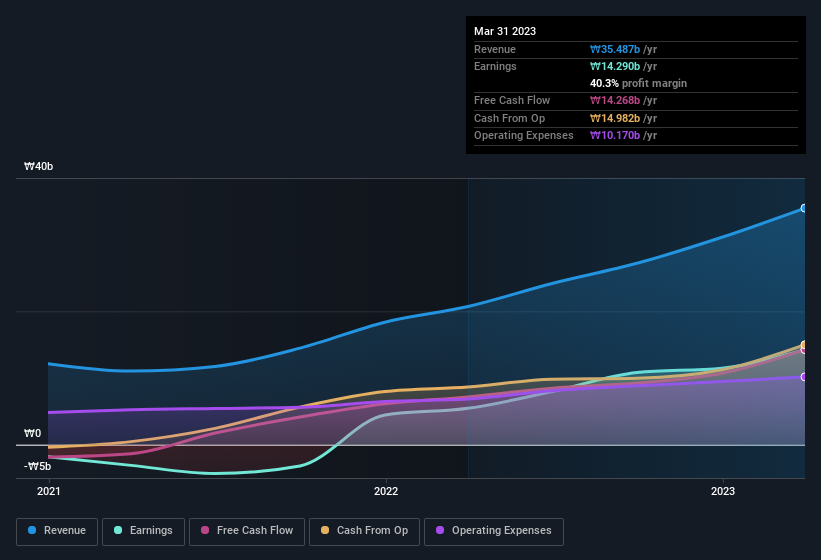The height and width of the screenshot is (560, 821).
Task: Click the Free Cash Flow tooltip label
Action: 512,100
